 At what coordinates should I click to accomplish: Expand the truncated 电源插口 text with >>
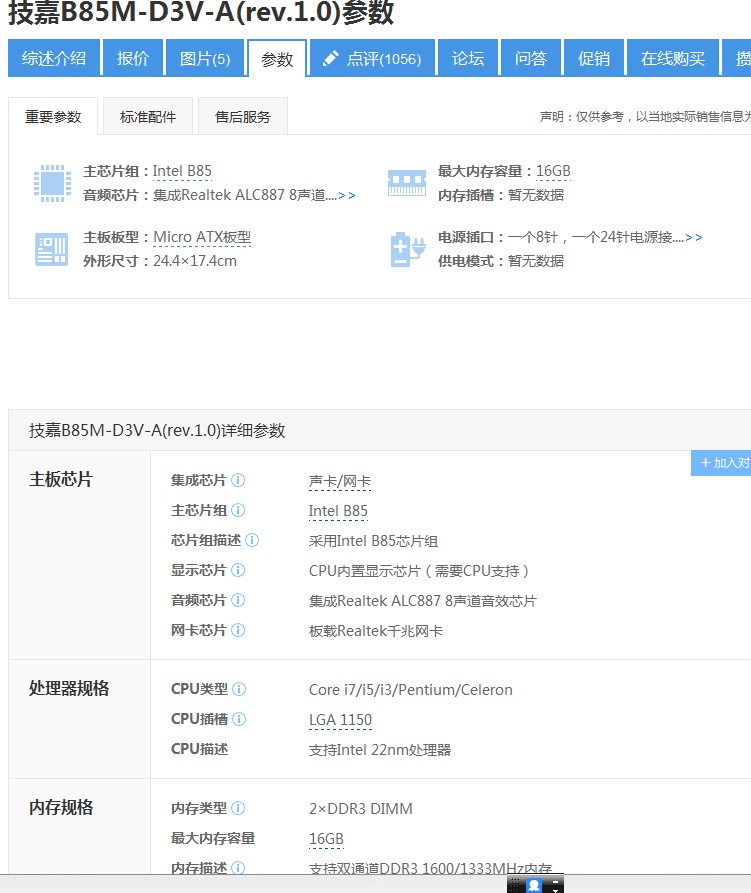694,237
